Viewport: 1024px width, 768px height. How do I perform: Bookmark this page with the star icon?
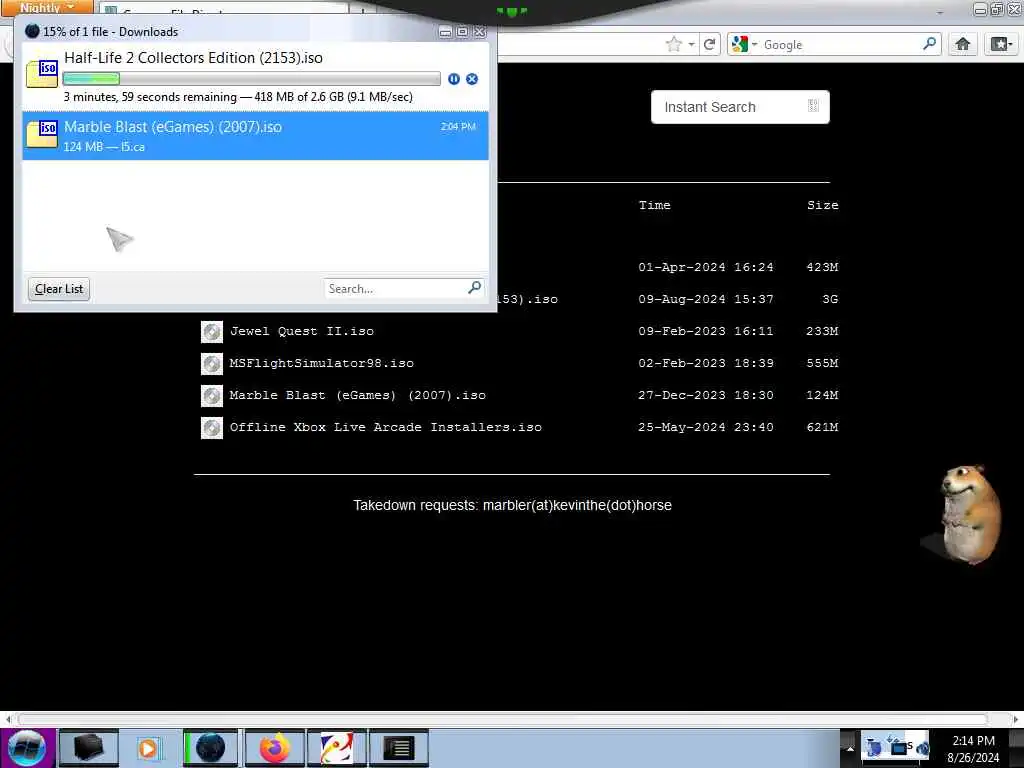[673, 44]
